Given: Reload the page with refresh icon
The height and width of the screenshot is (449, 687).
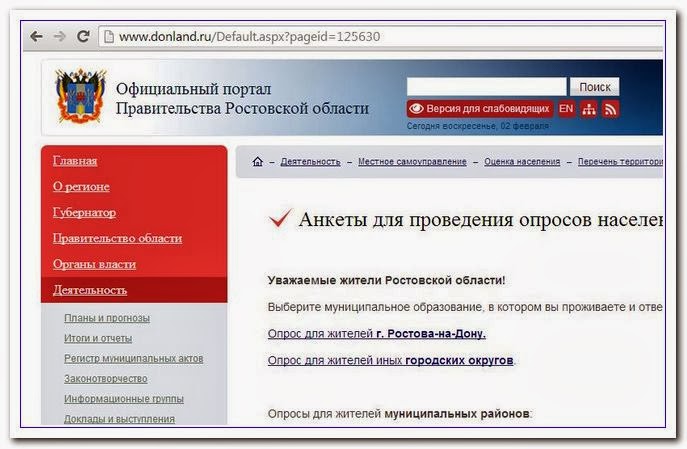Looking at the screenshot, I should click(83, 36).
